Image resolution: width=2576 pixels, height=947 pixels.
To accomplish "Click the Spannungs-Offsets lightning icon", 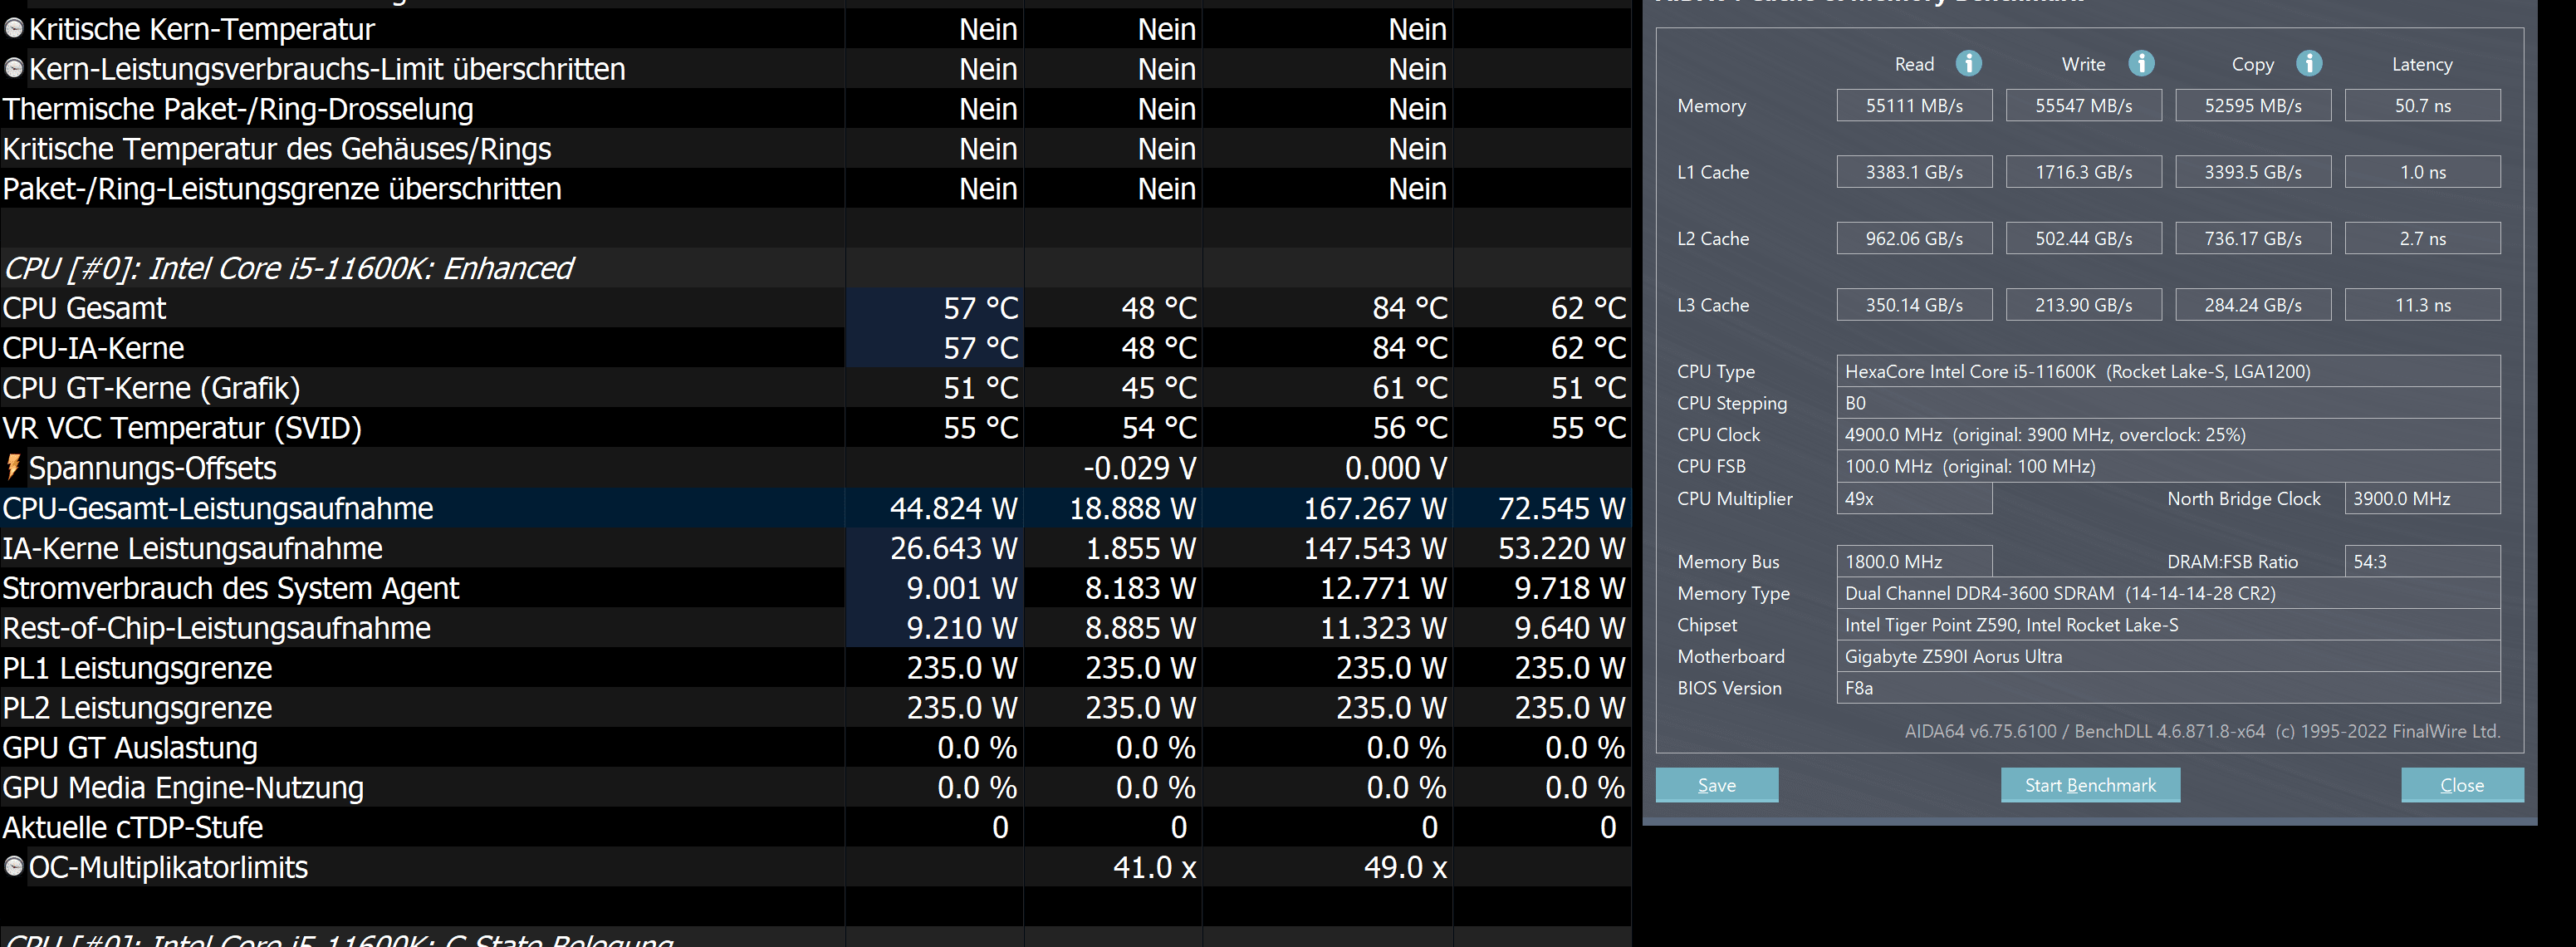I will point(13,467).
